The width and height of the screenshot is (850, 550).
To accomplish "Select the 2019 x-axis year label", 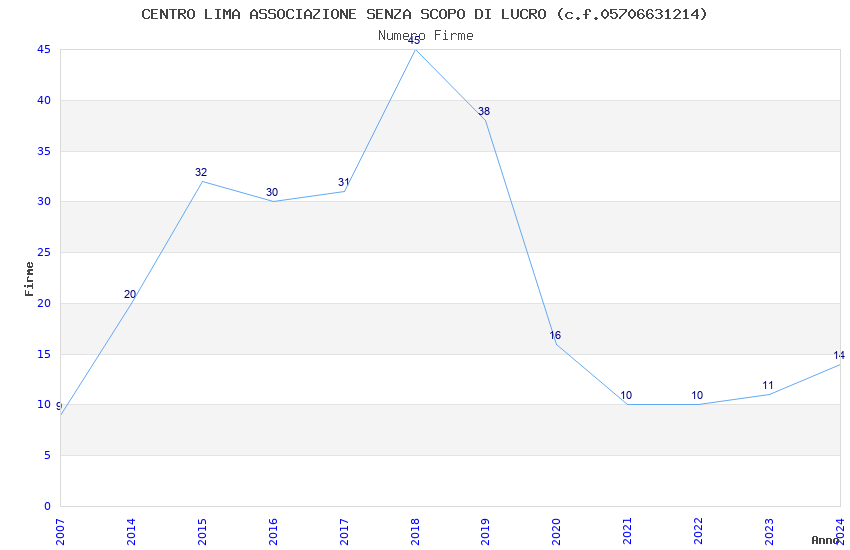I will point(485,532).
